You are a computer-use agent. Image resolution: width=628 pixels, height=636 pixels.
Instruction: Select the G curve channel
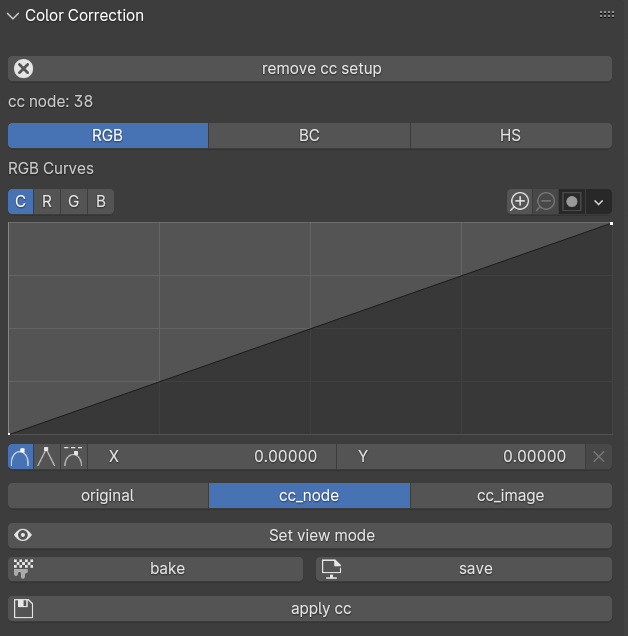point(74,202)
